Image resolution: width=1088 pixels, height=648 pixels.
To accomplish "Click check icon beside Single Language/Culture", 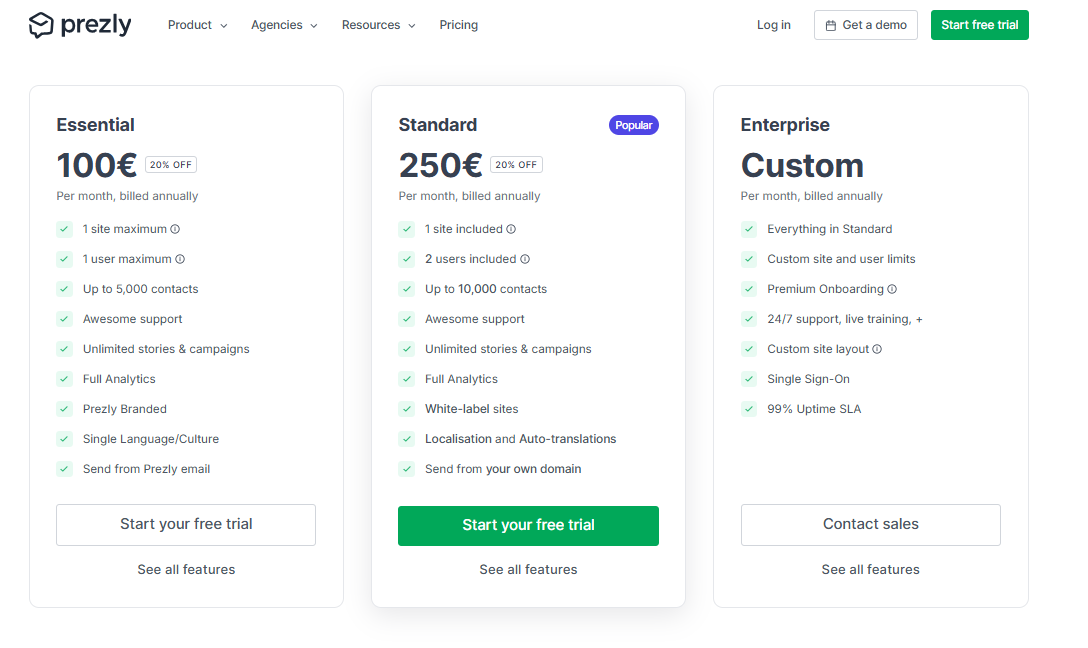I will click(x=65, y=438).
